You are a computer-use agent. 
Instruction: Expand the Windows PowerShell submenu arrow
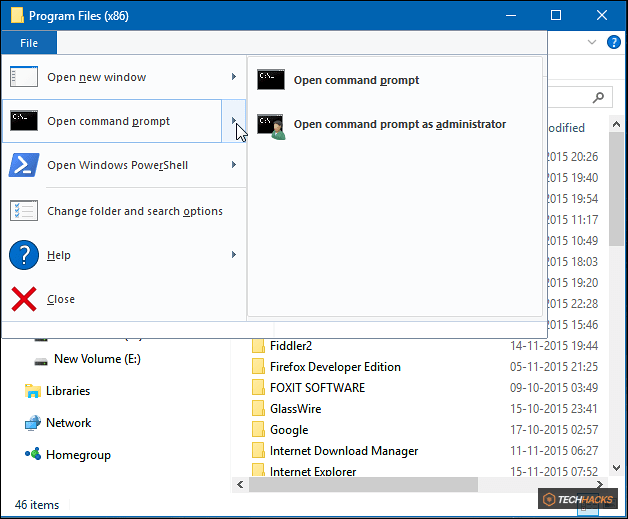coord(234,165)
